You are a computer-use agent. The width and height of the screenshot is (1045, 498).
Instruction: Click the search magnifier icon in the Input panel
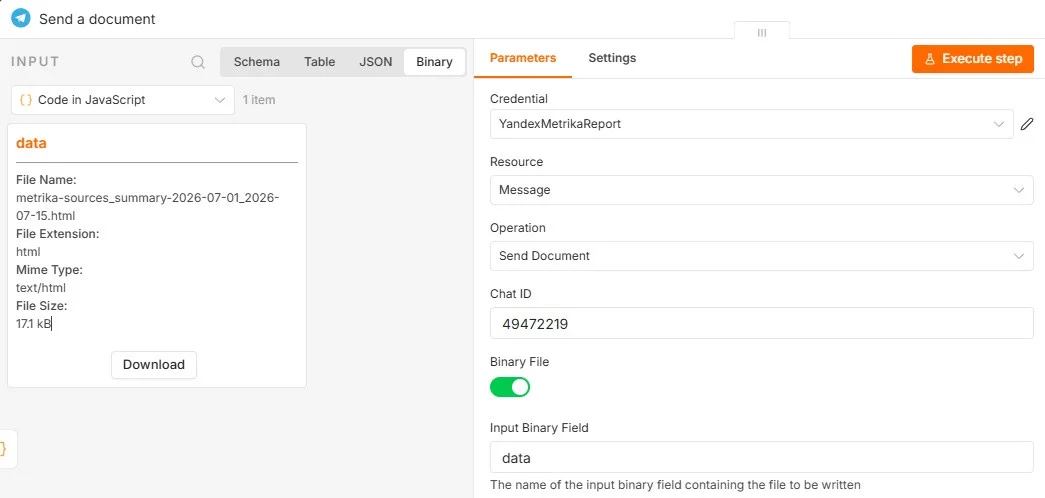(x=198, y=62)
